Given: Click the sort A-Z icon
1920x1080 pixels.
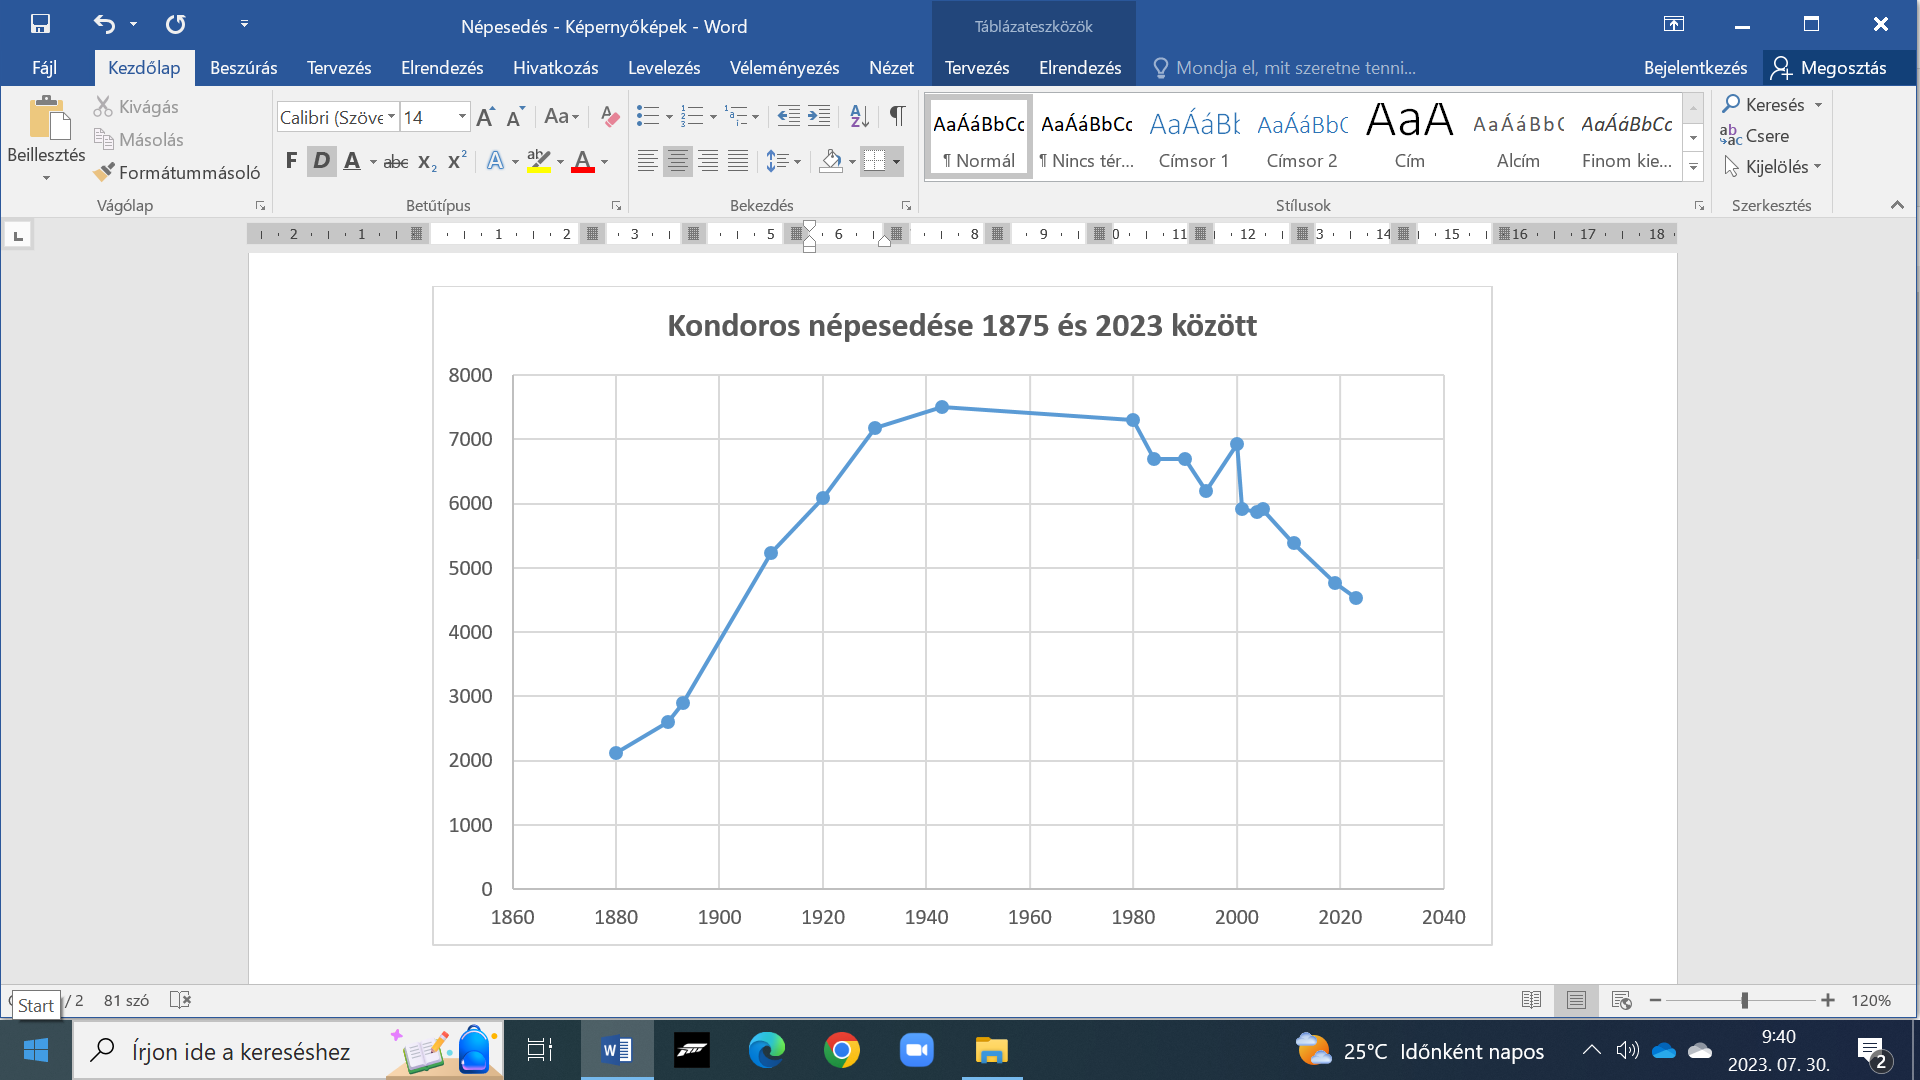Looking at the screenshot, I should coord(859,117).
